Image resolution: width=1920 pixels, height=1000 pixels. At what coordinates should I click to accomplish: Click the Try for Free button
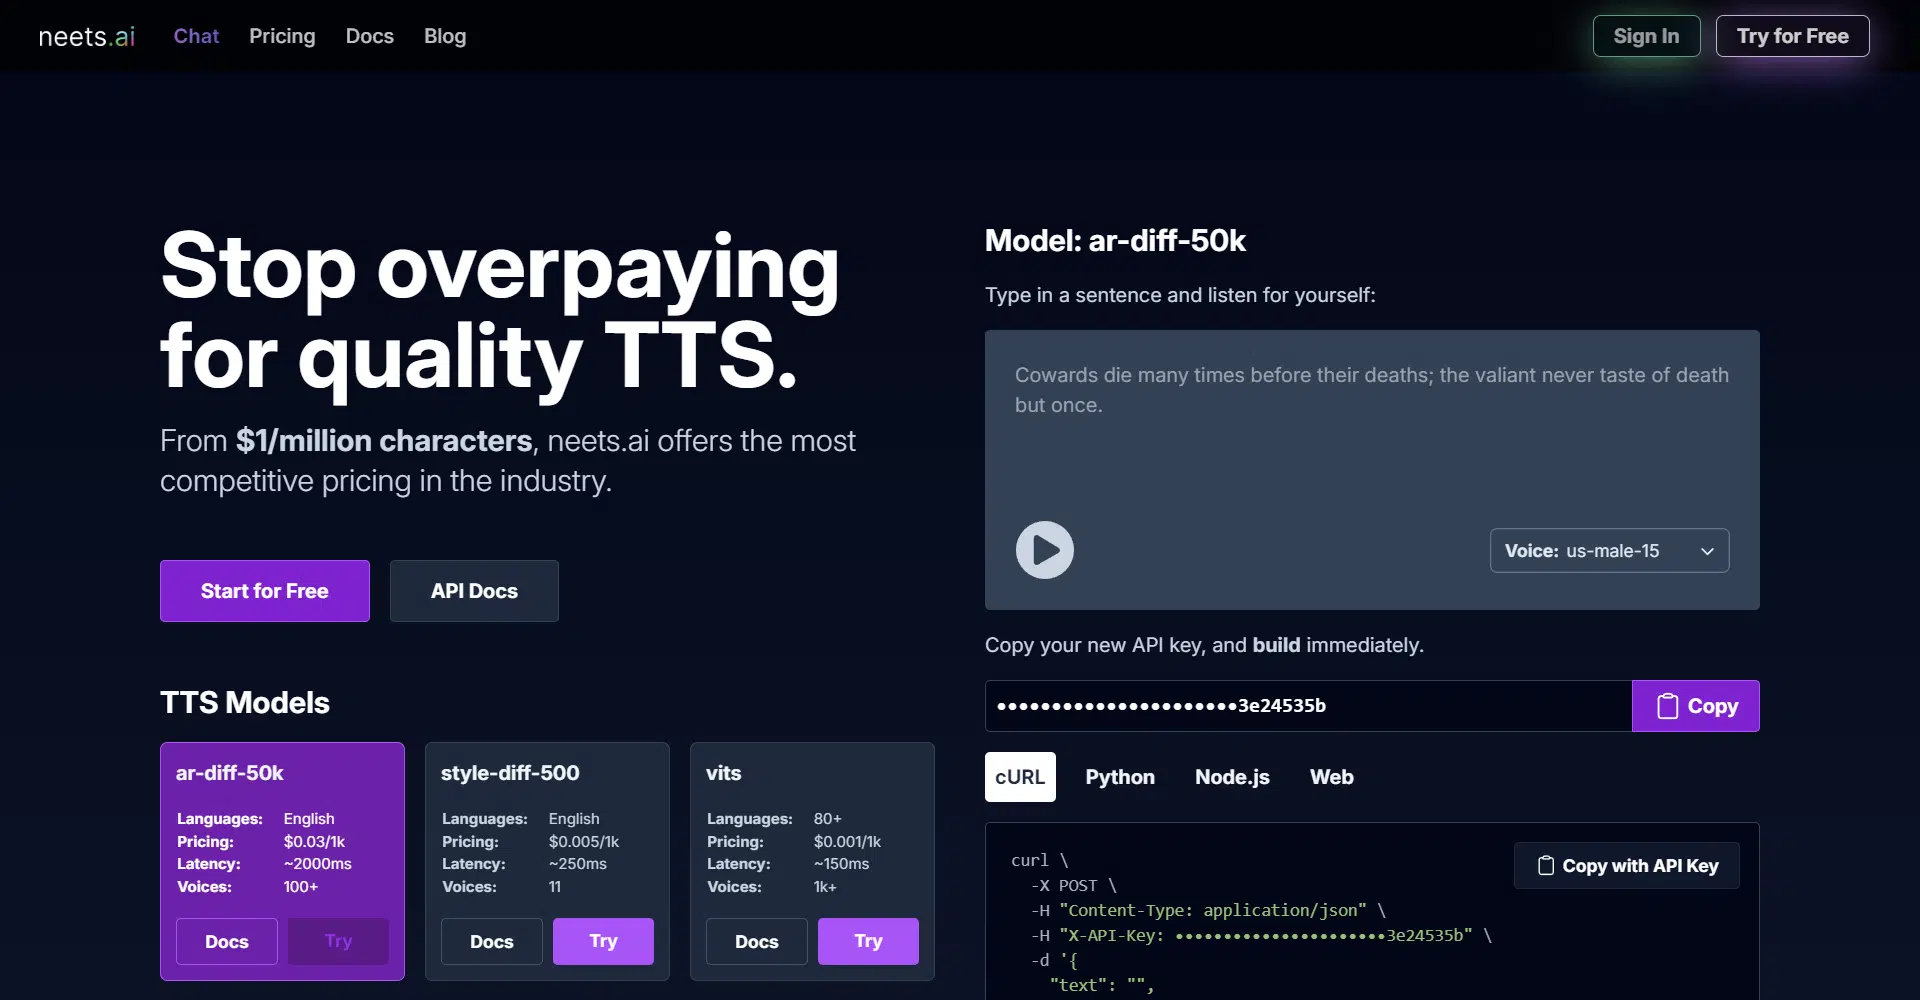coord(1791,36)
